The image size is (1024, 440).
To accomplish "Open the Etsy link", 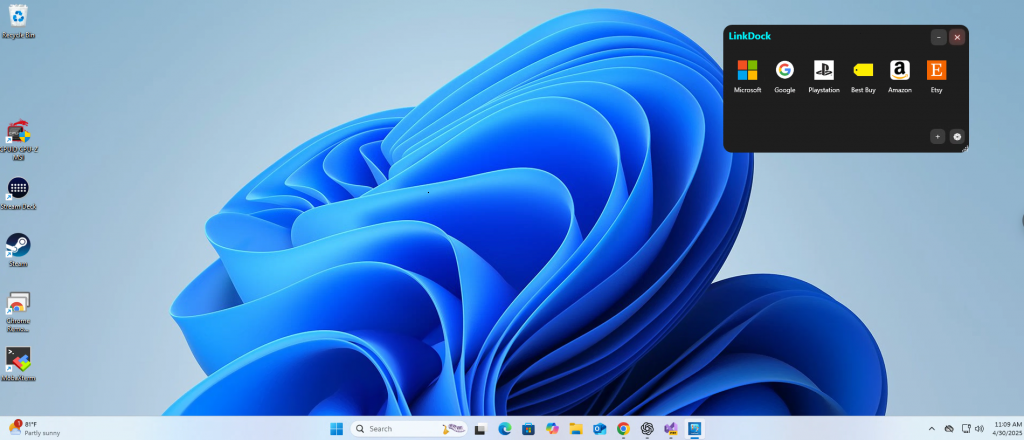I will click(936, 70).
